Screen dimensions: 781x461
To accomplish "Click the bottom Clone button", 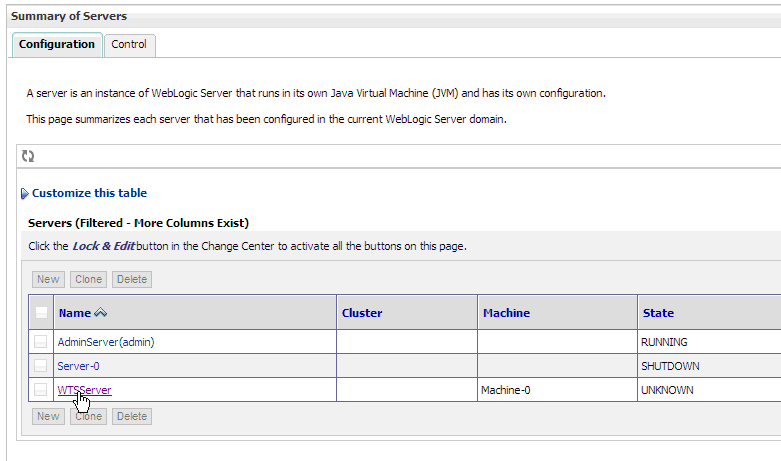I will 88,416.
